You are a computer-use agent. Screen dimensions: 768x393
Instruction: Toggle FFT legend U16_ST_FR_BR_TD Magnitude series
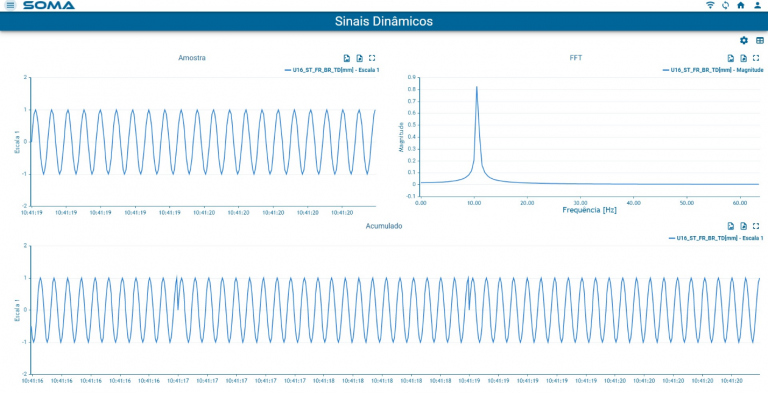[713, 71]
